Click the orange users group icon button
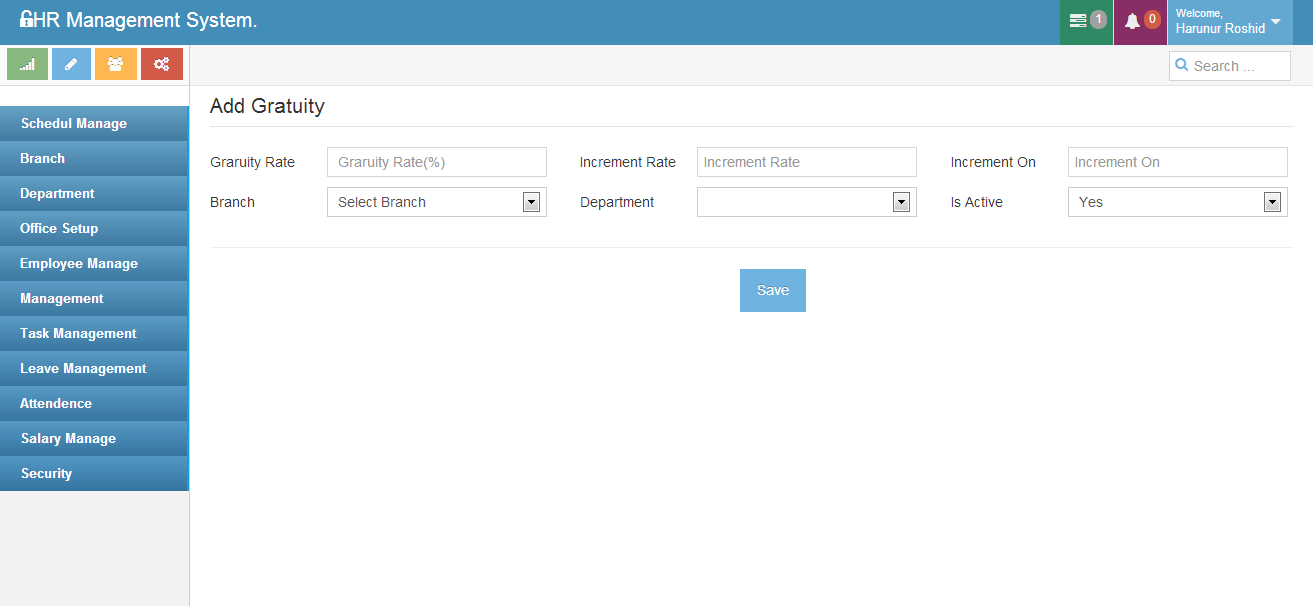Screen dimensions: 1313x606 (x=116, y=64)
